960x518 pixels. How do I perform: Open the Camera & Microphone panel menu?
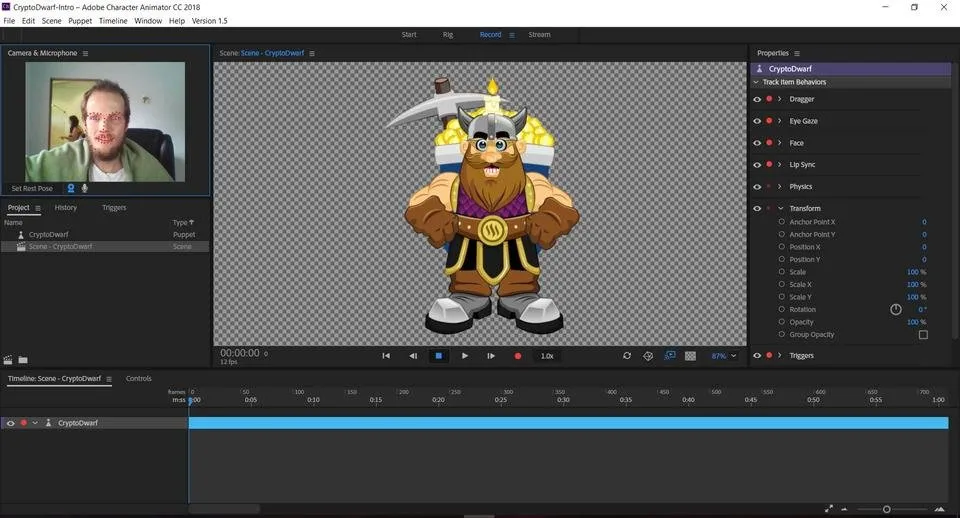click(85, 54)
